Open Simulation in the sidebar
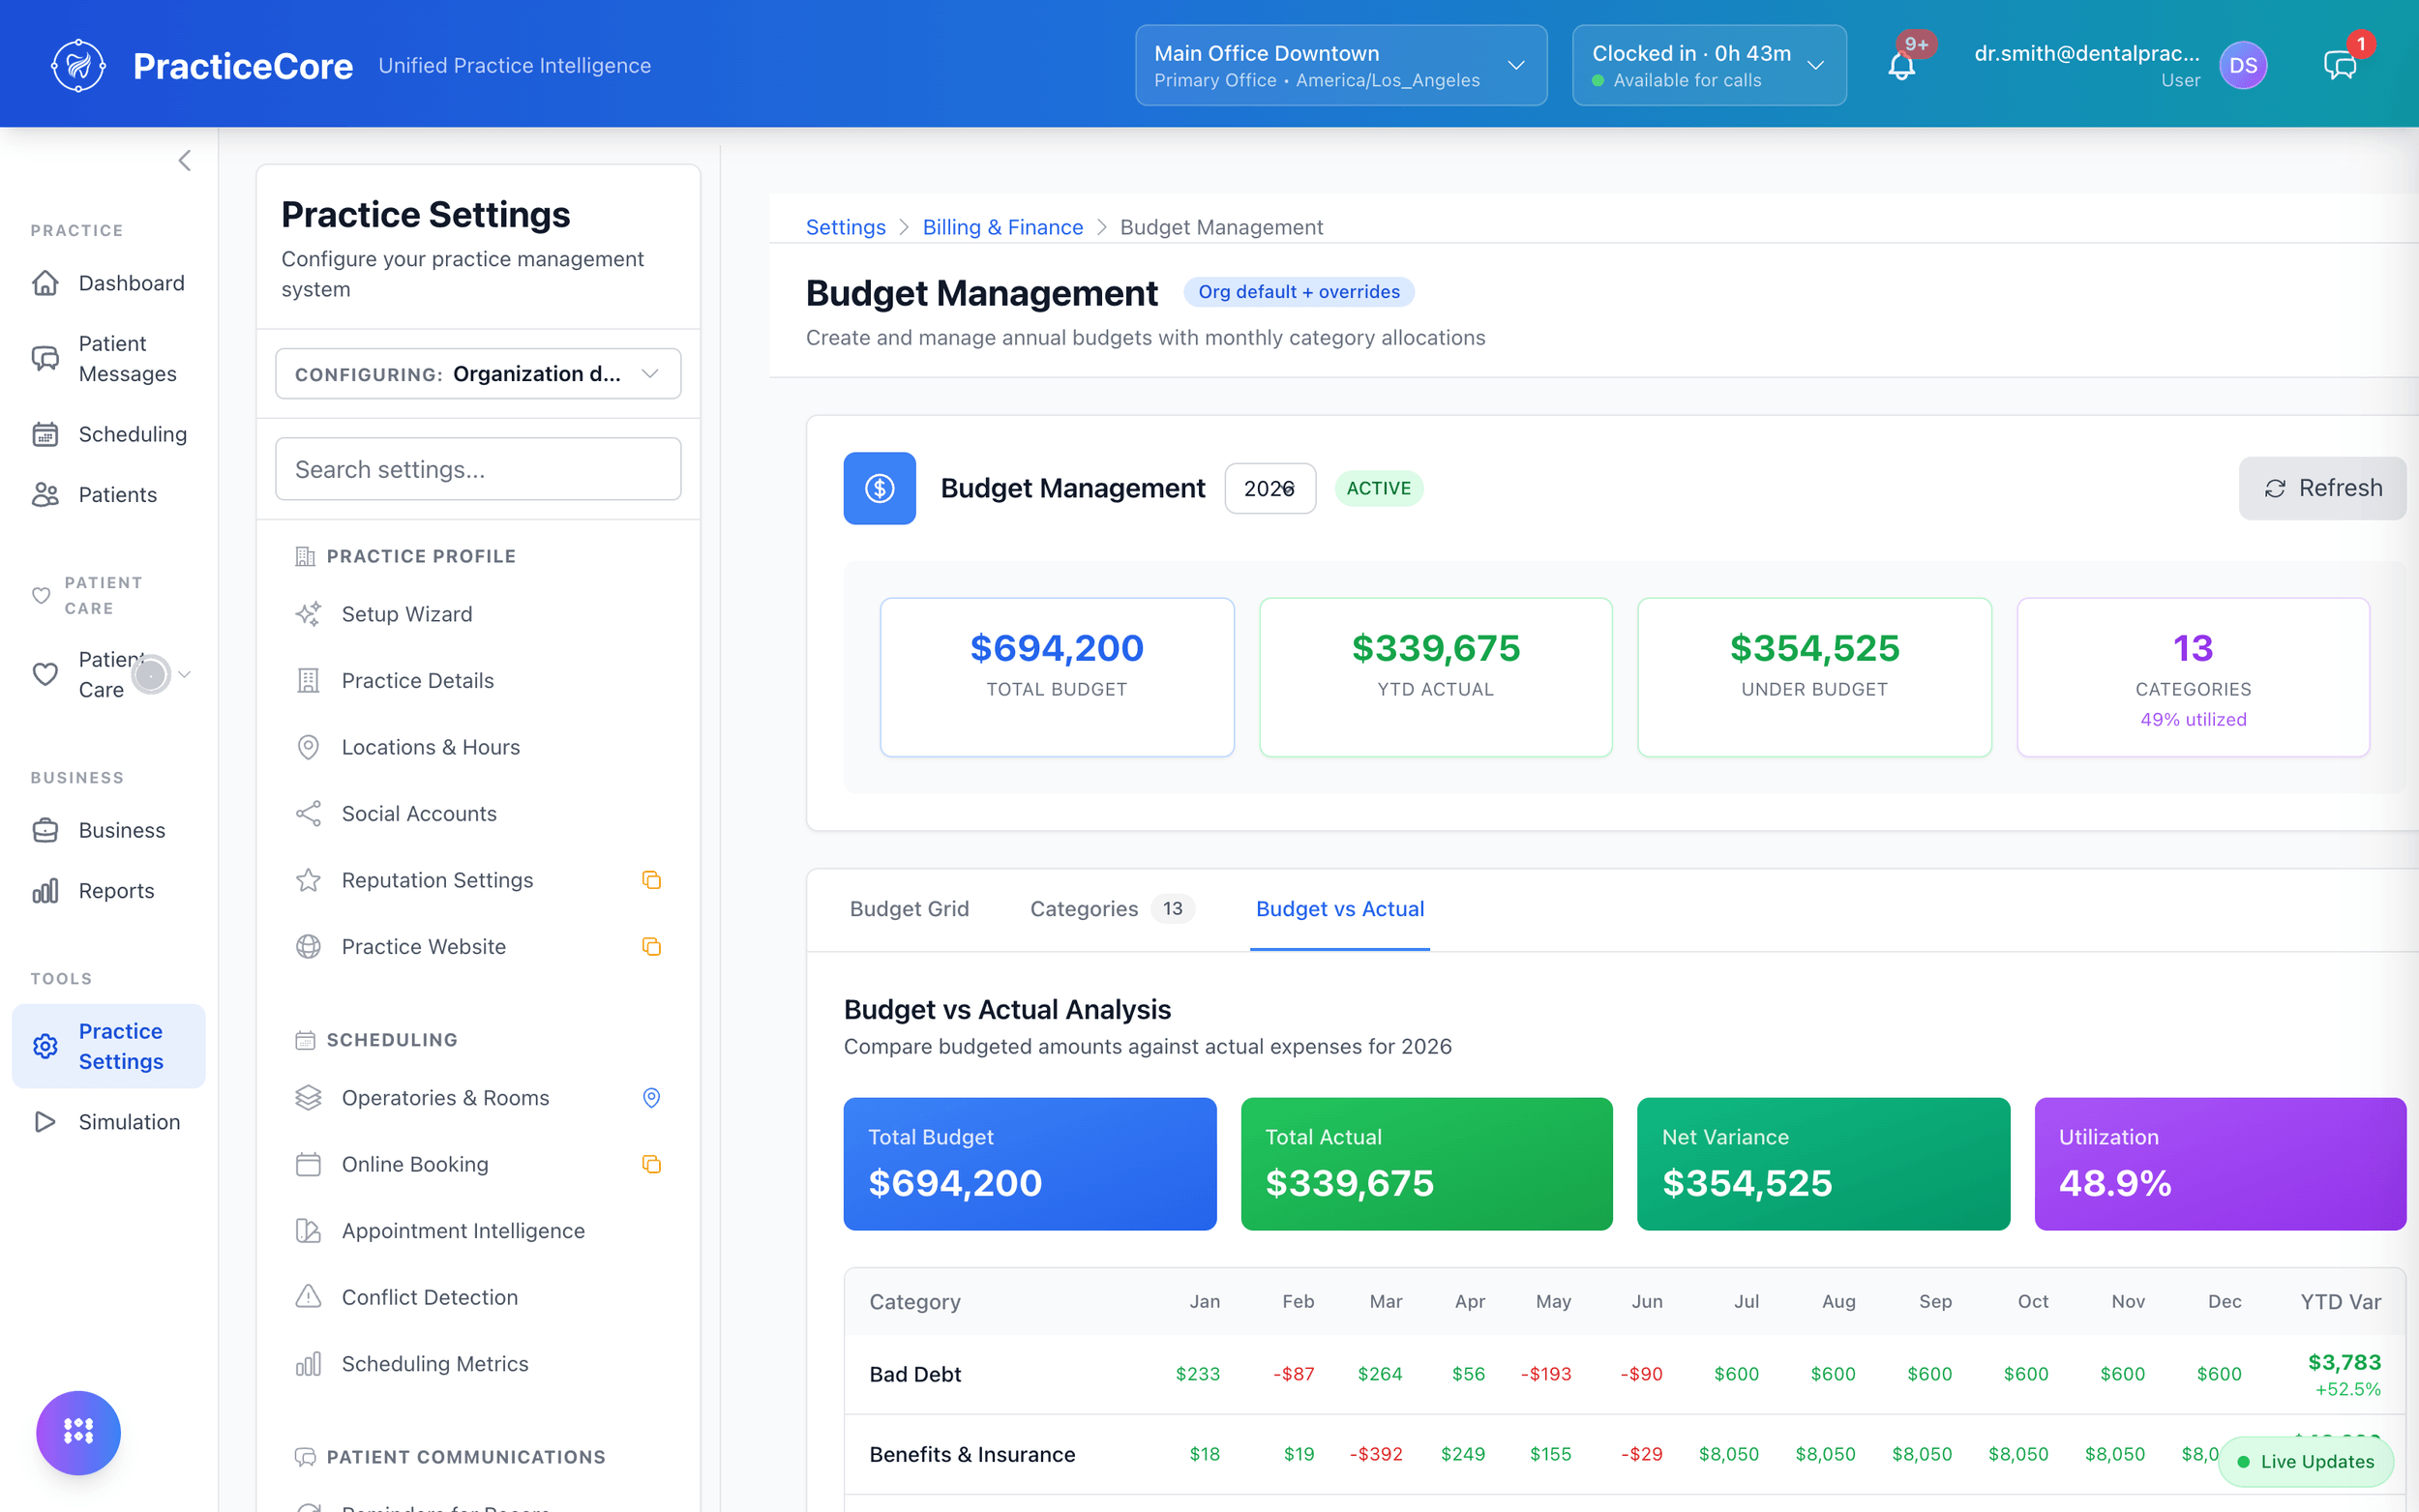Image resolution: width=2419 pixels, height=1512 pixels. (108, 1121)
